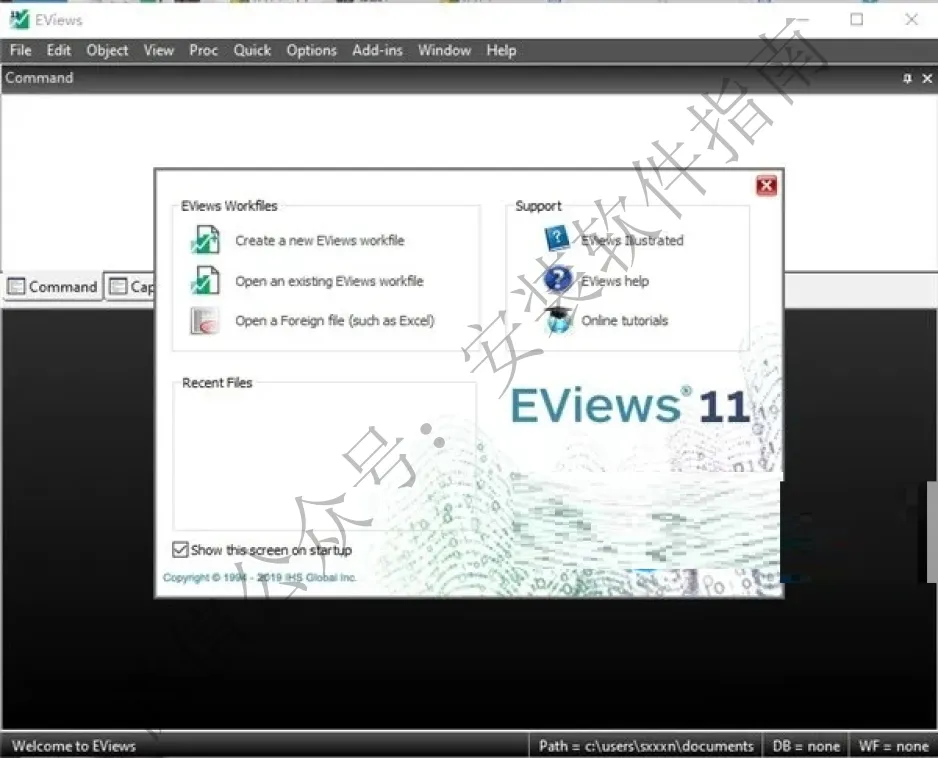Click the WF = none status entry
This screenshot has width=938, height=758.
[x=893, y=746]
